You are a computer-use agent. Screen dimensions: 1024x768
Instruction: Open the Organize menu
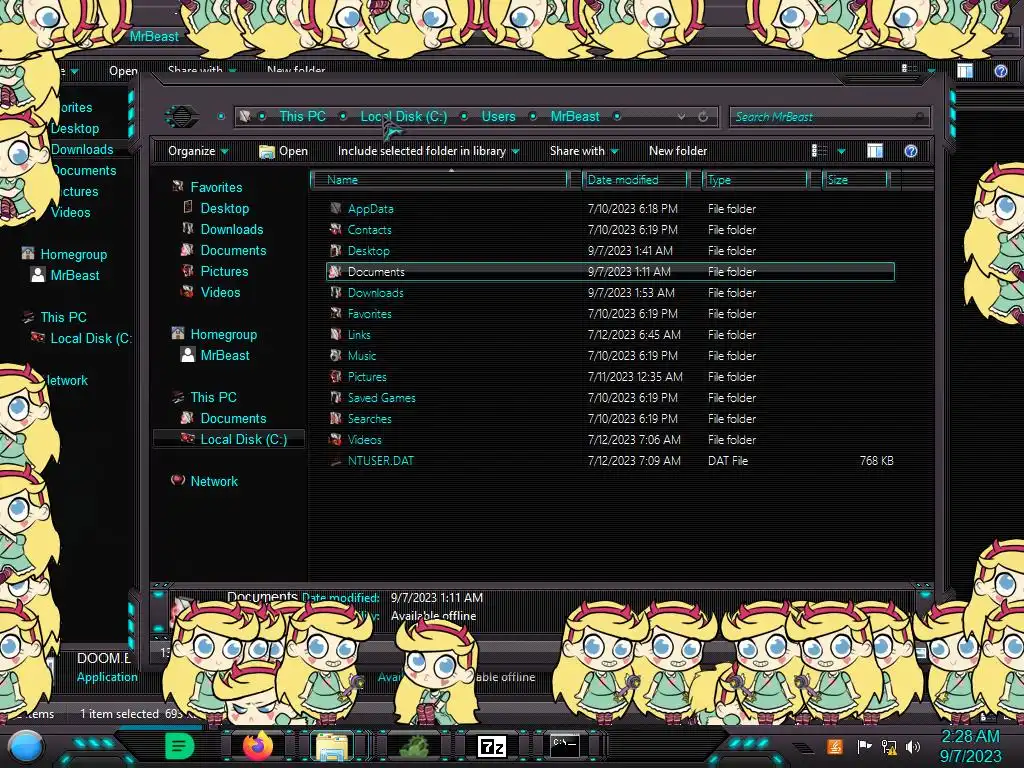(x=198, y=151)
